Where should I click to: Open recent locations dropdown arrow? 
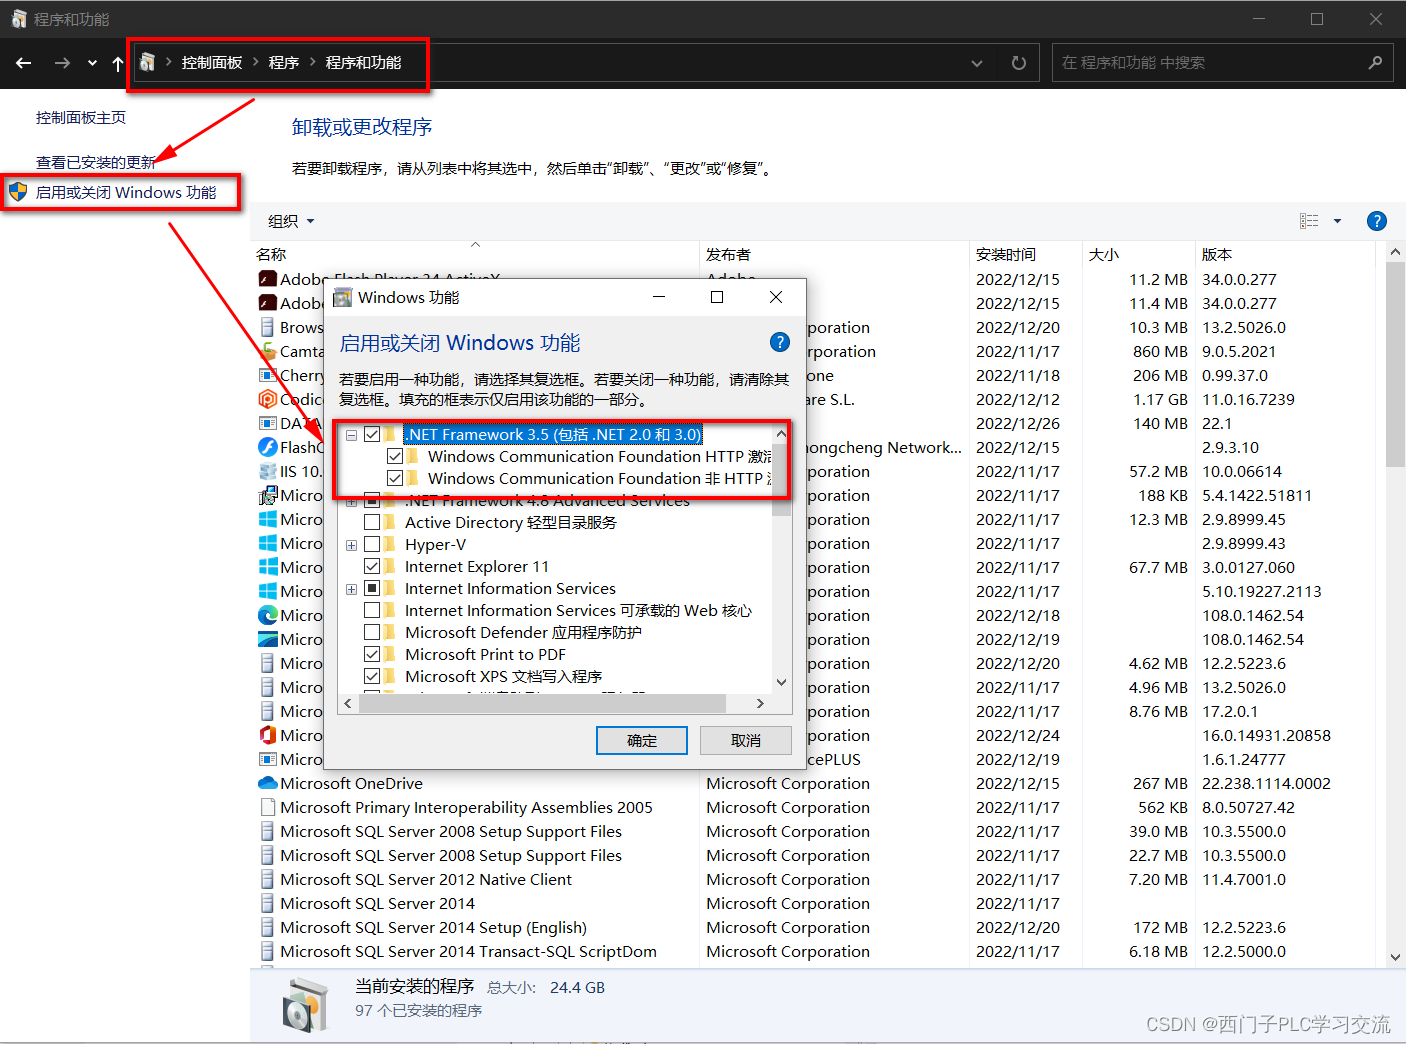[92, 63]
